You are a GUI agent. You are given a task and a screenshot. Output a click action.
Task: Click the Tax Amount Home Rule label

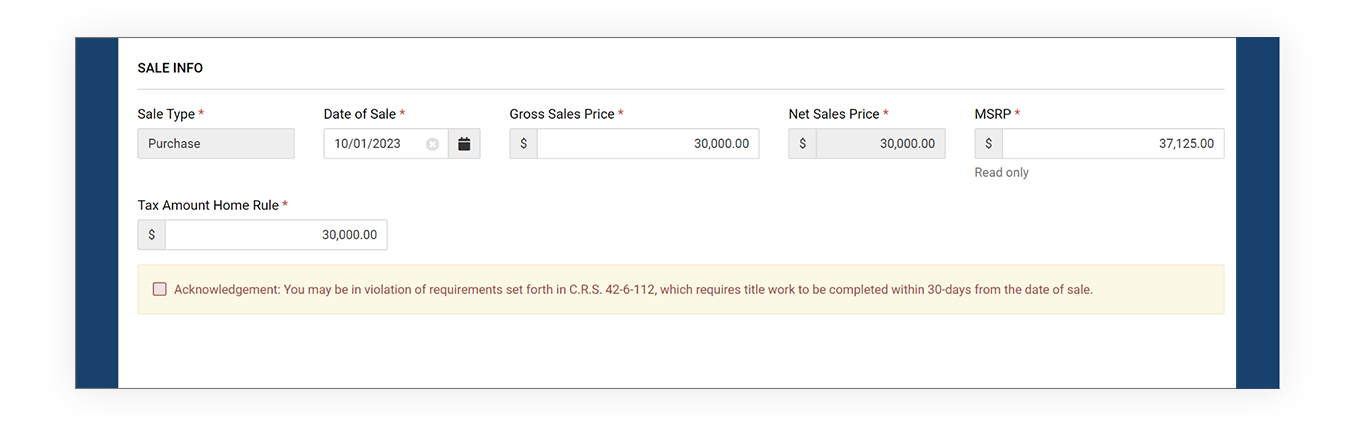[x=208, y=205]
